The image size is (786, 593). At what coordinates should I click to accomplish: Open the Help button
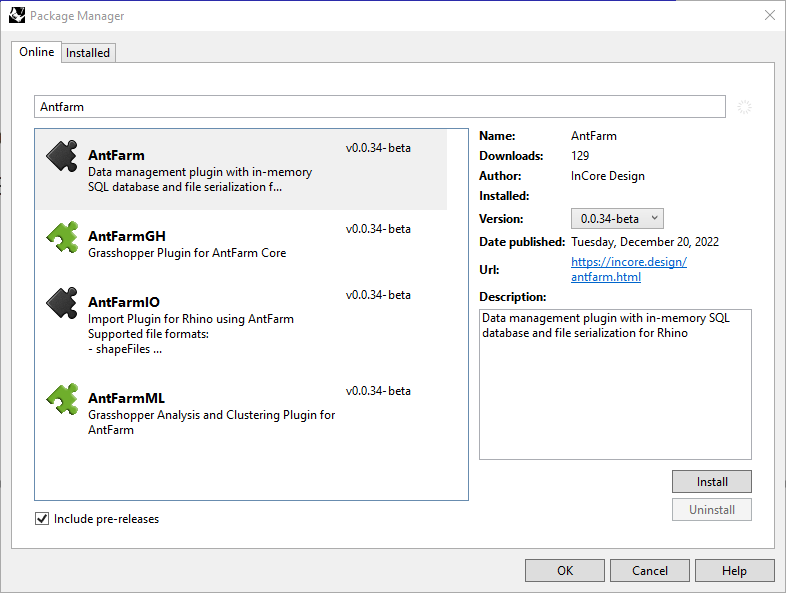734,570
